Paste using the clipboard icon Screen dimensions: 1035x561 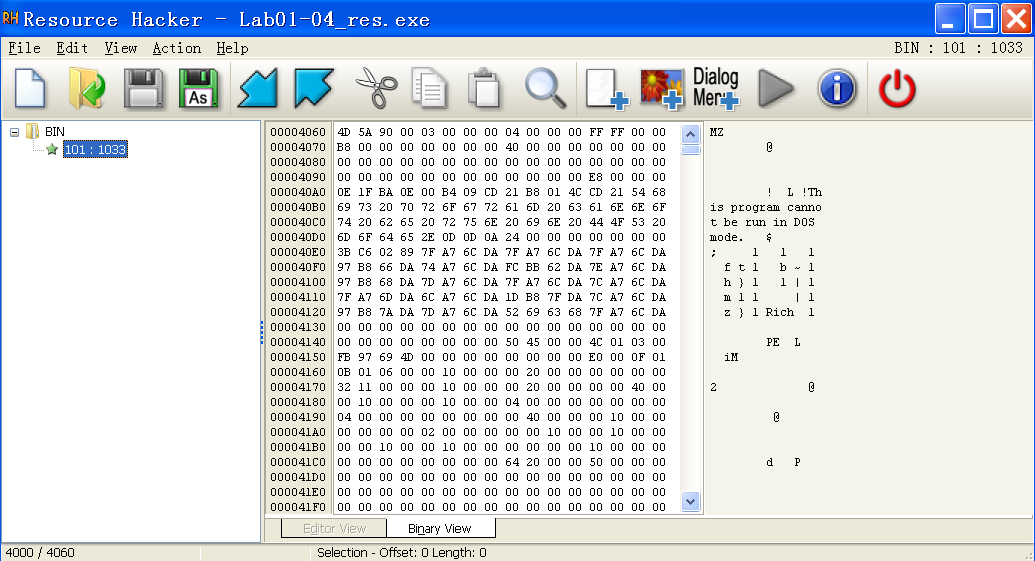483,88
